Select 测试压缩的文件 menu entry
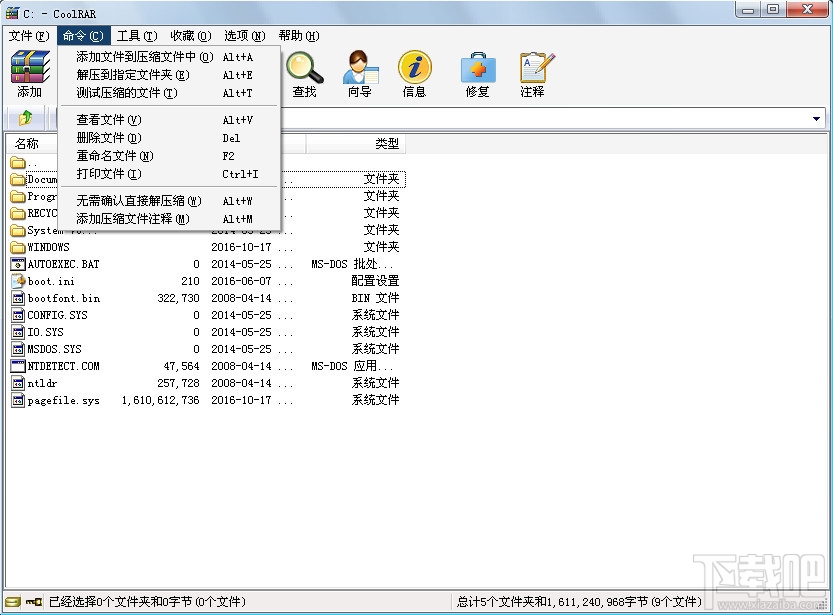 click(122, 92)
